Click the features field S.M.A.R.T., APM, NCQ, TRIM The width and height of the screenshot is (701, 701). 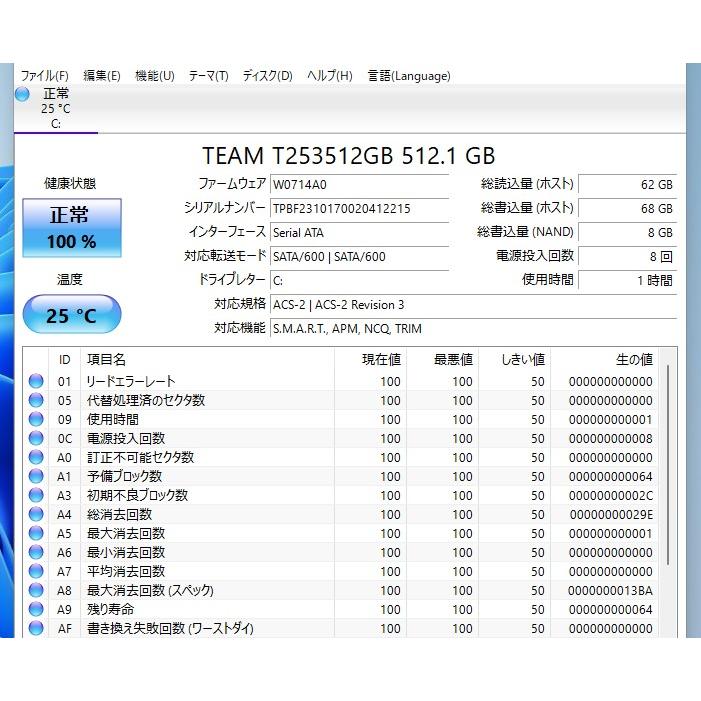(473, 329)
